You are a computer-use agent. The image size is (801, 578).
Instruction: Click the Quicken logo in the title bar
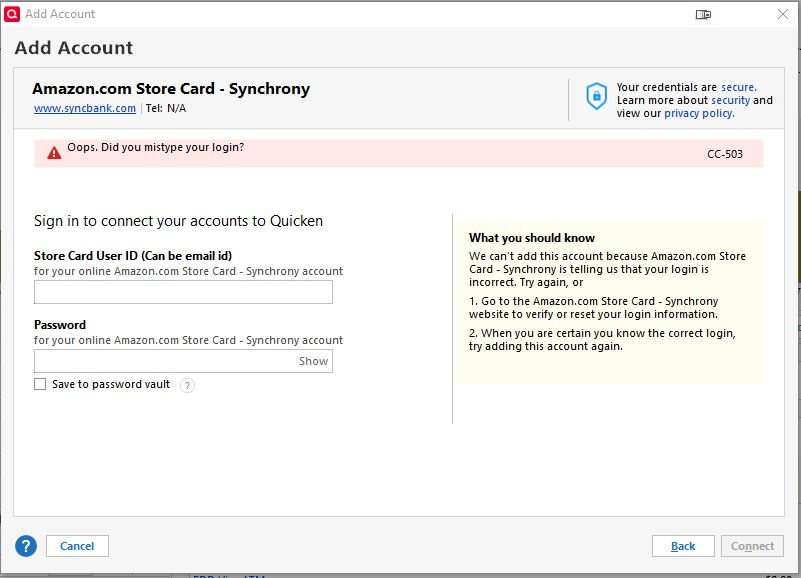[x=12, y=14]
